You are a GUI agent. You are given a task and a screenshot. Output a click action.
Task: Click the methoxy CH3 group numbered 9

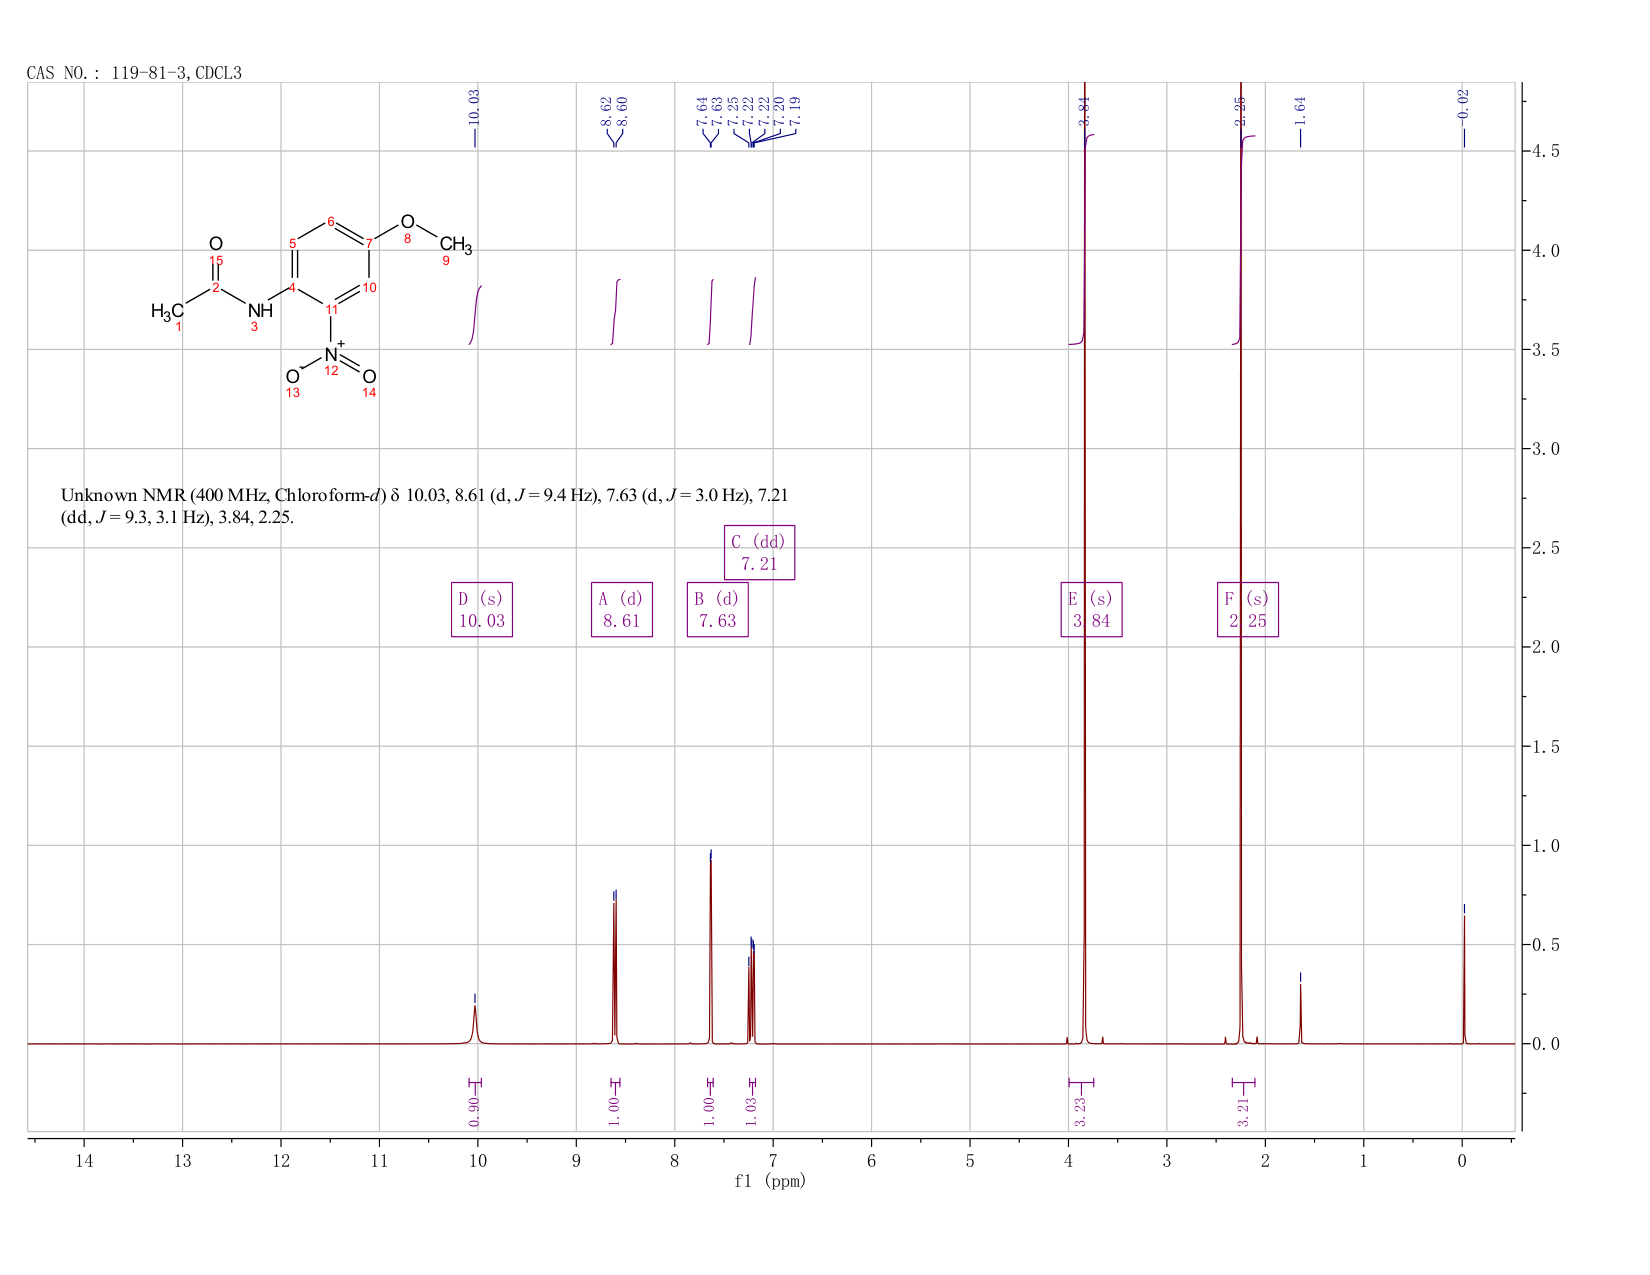click(455, 244)
